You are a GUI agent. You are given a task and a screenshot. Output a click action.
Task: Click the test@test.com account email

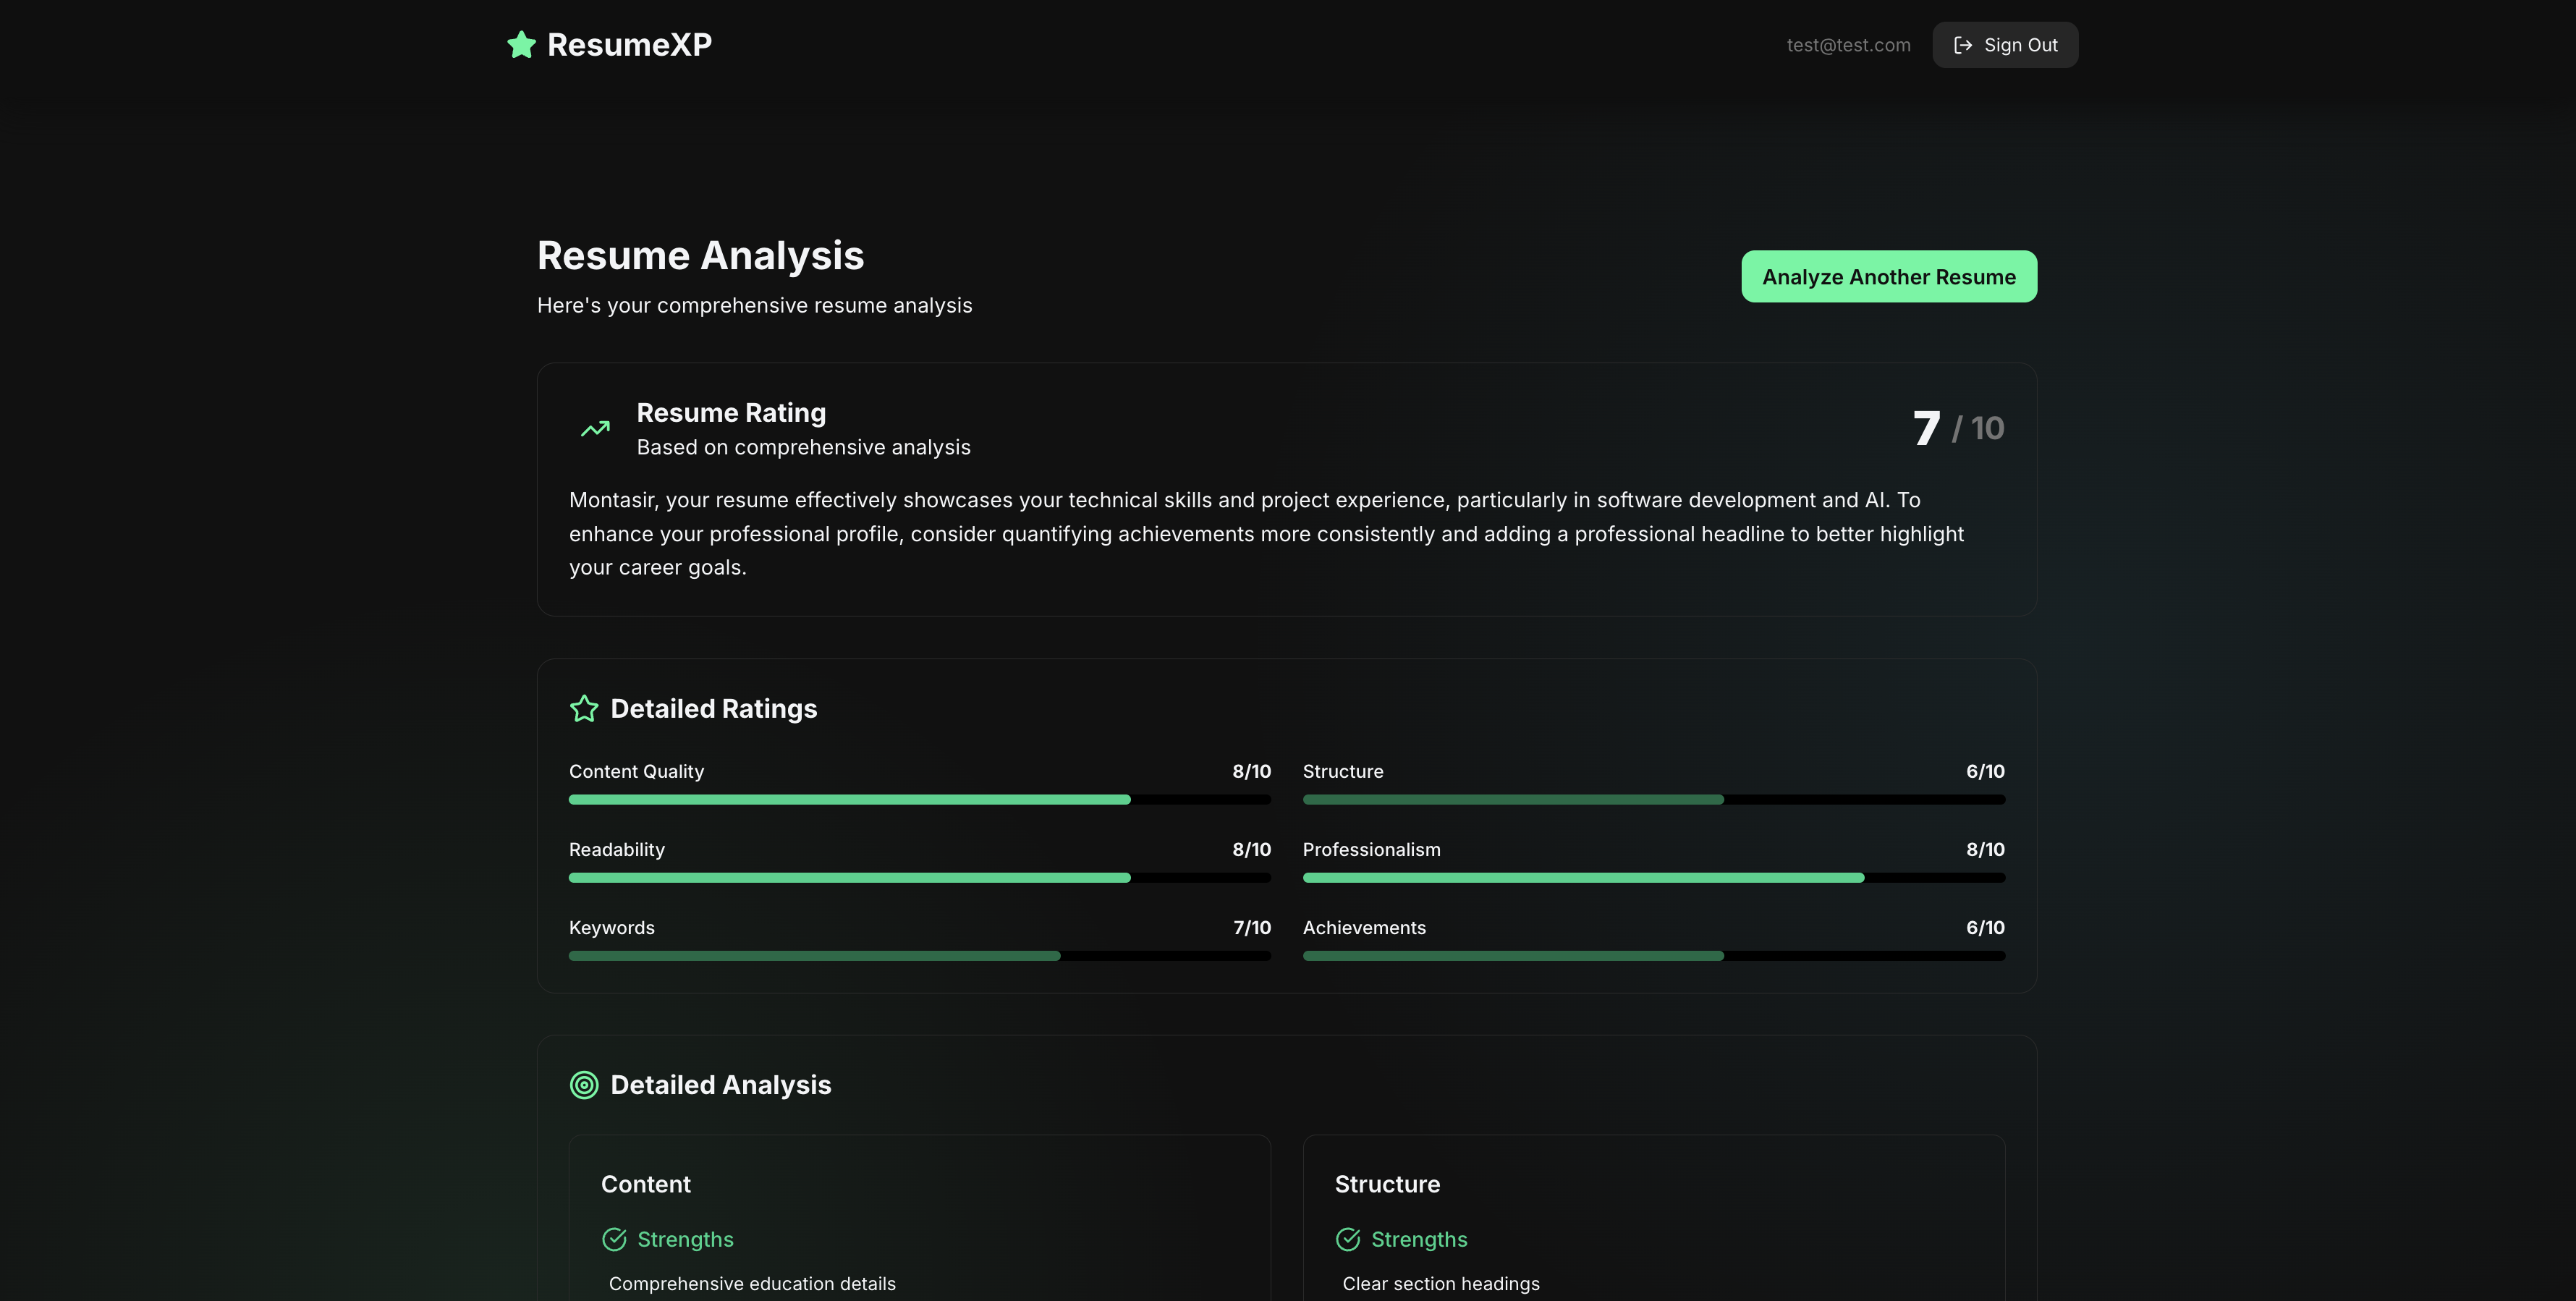[x=1848, y=45]
